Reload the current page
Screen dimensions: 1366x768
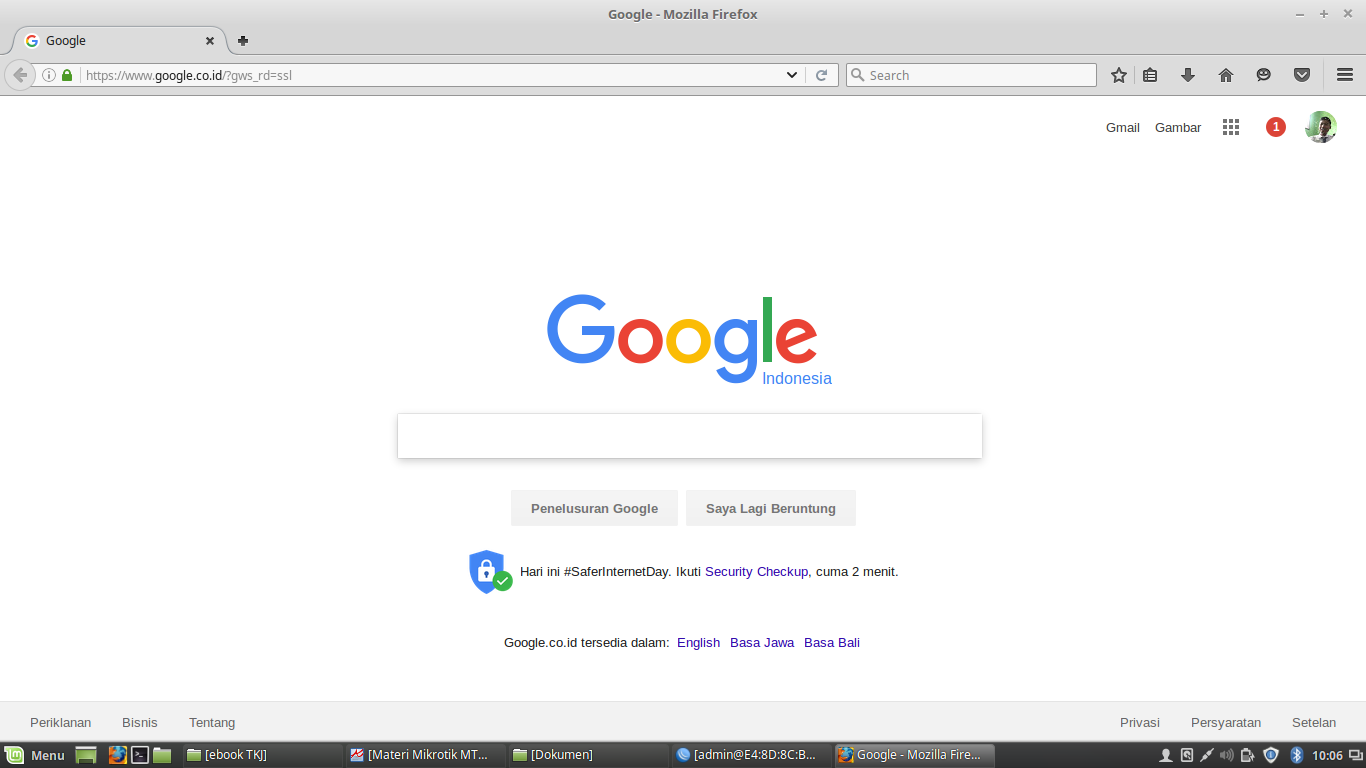pyautogui.click(x=822, y=75)
